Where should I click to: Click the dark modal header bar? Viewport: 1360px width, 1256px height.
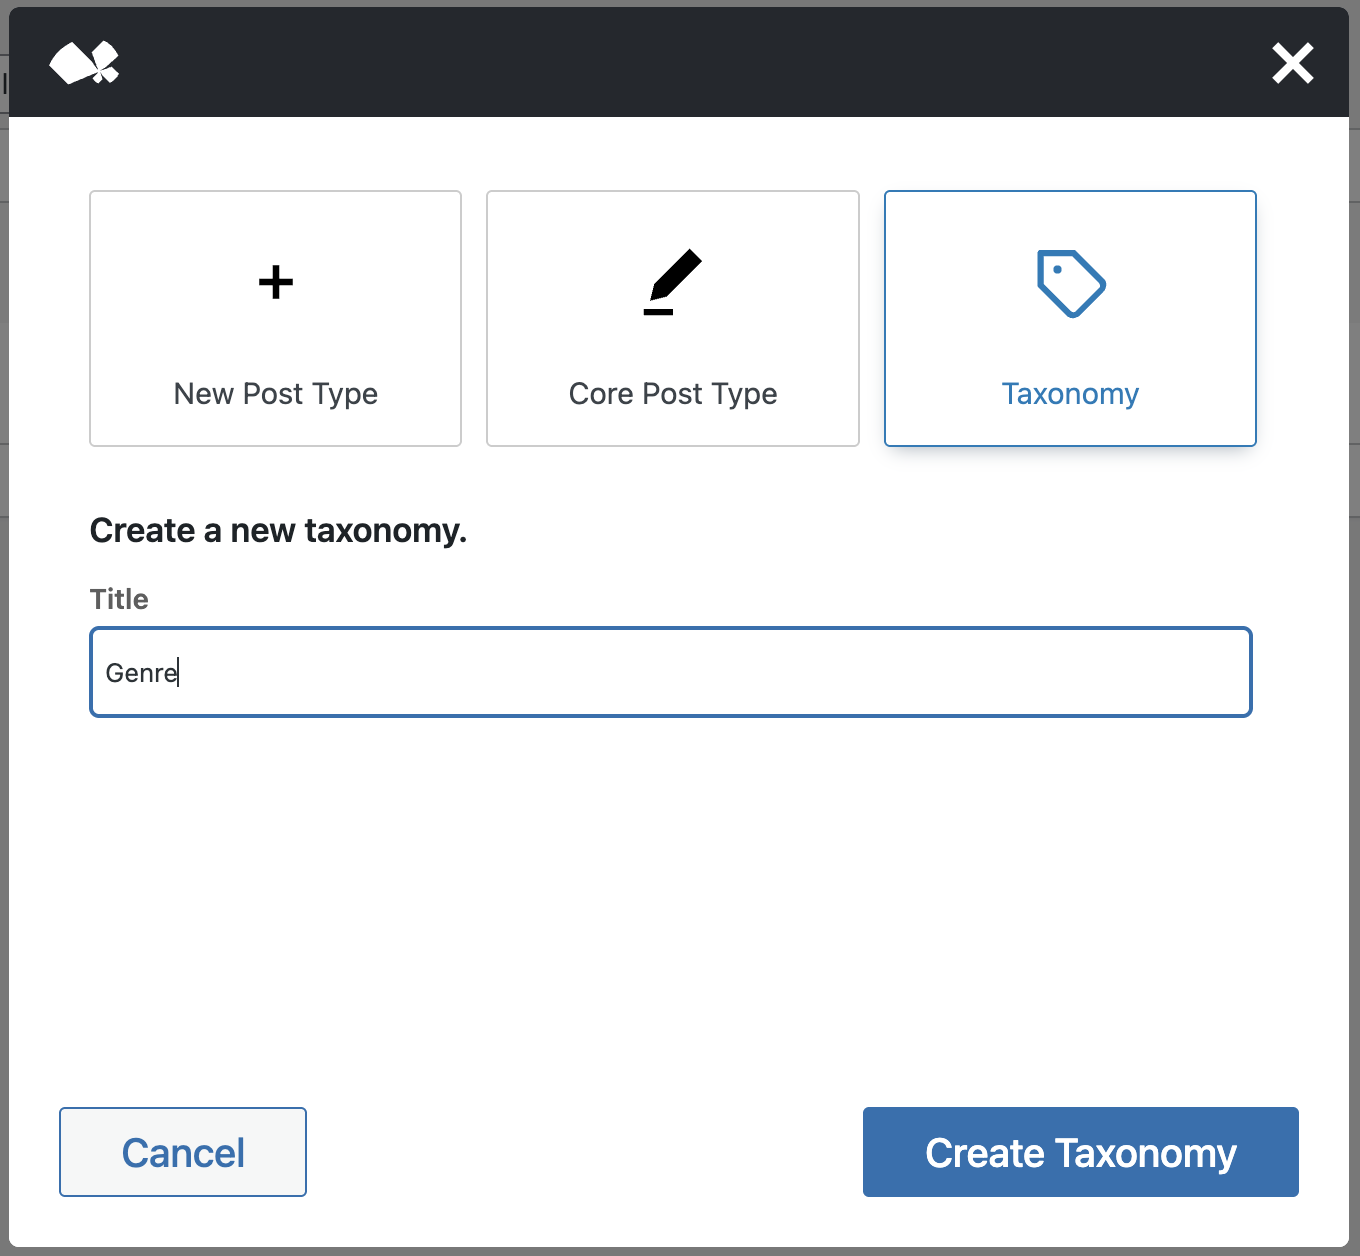[x=680, y=62]
